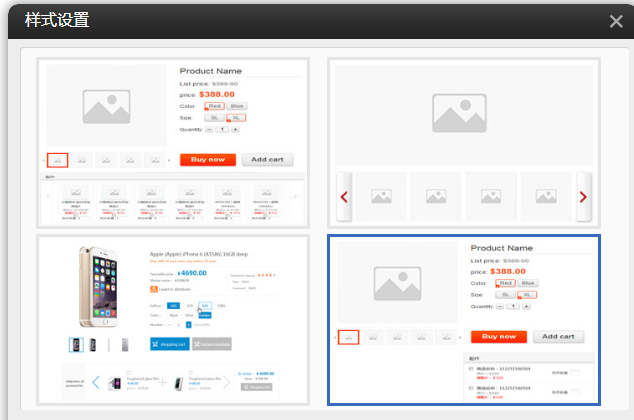Click Buy now in highlighted bottom-right template

(498, 337)
